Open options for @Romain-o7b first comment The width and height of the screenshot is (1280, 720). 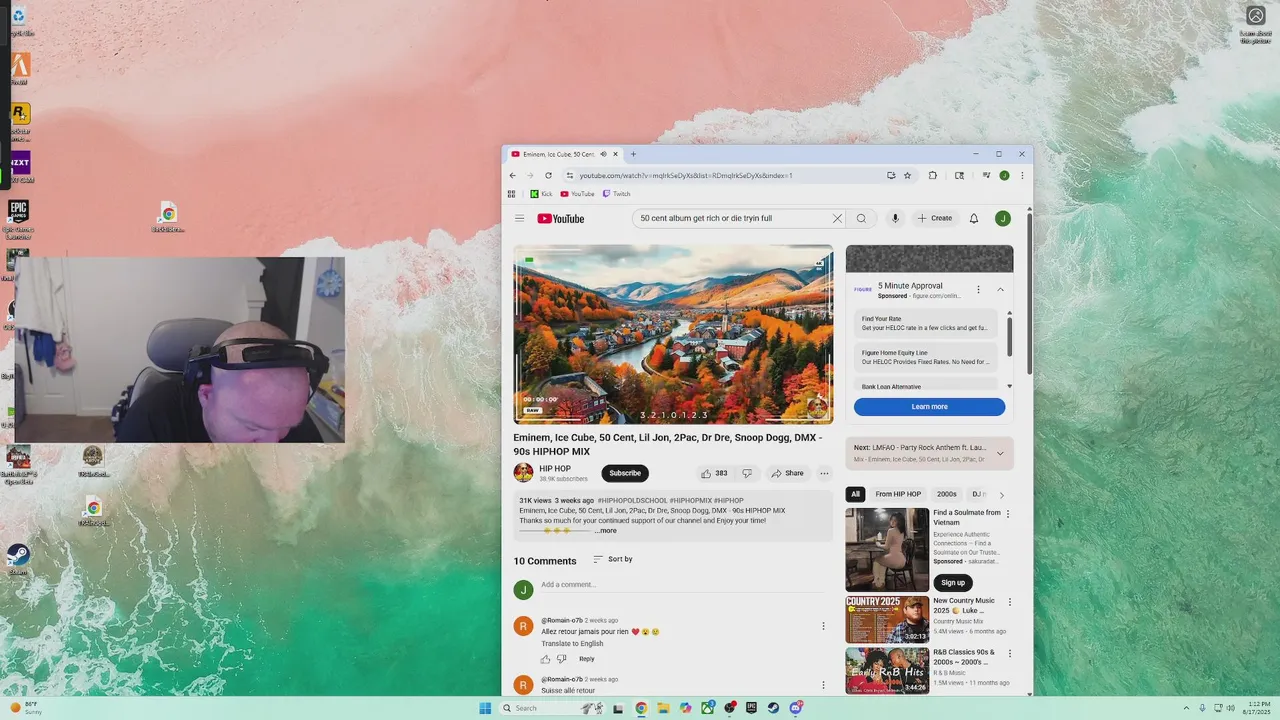(x=823, y=626)
